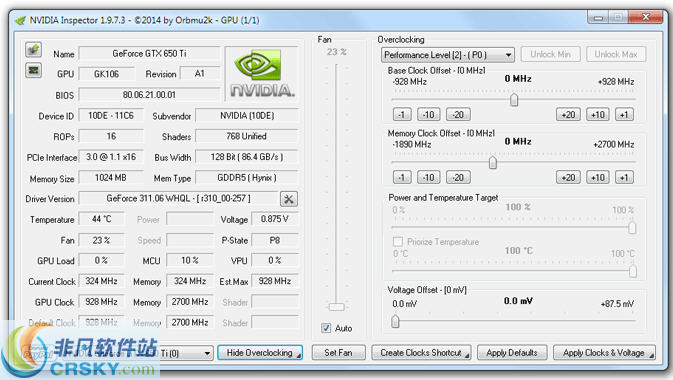Click the ROPs value 16
This screenshot has width=673, height=380.
[x=111, y=136]
